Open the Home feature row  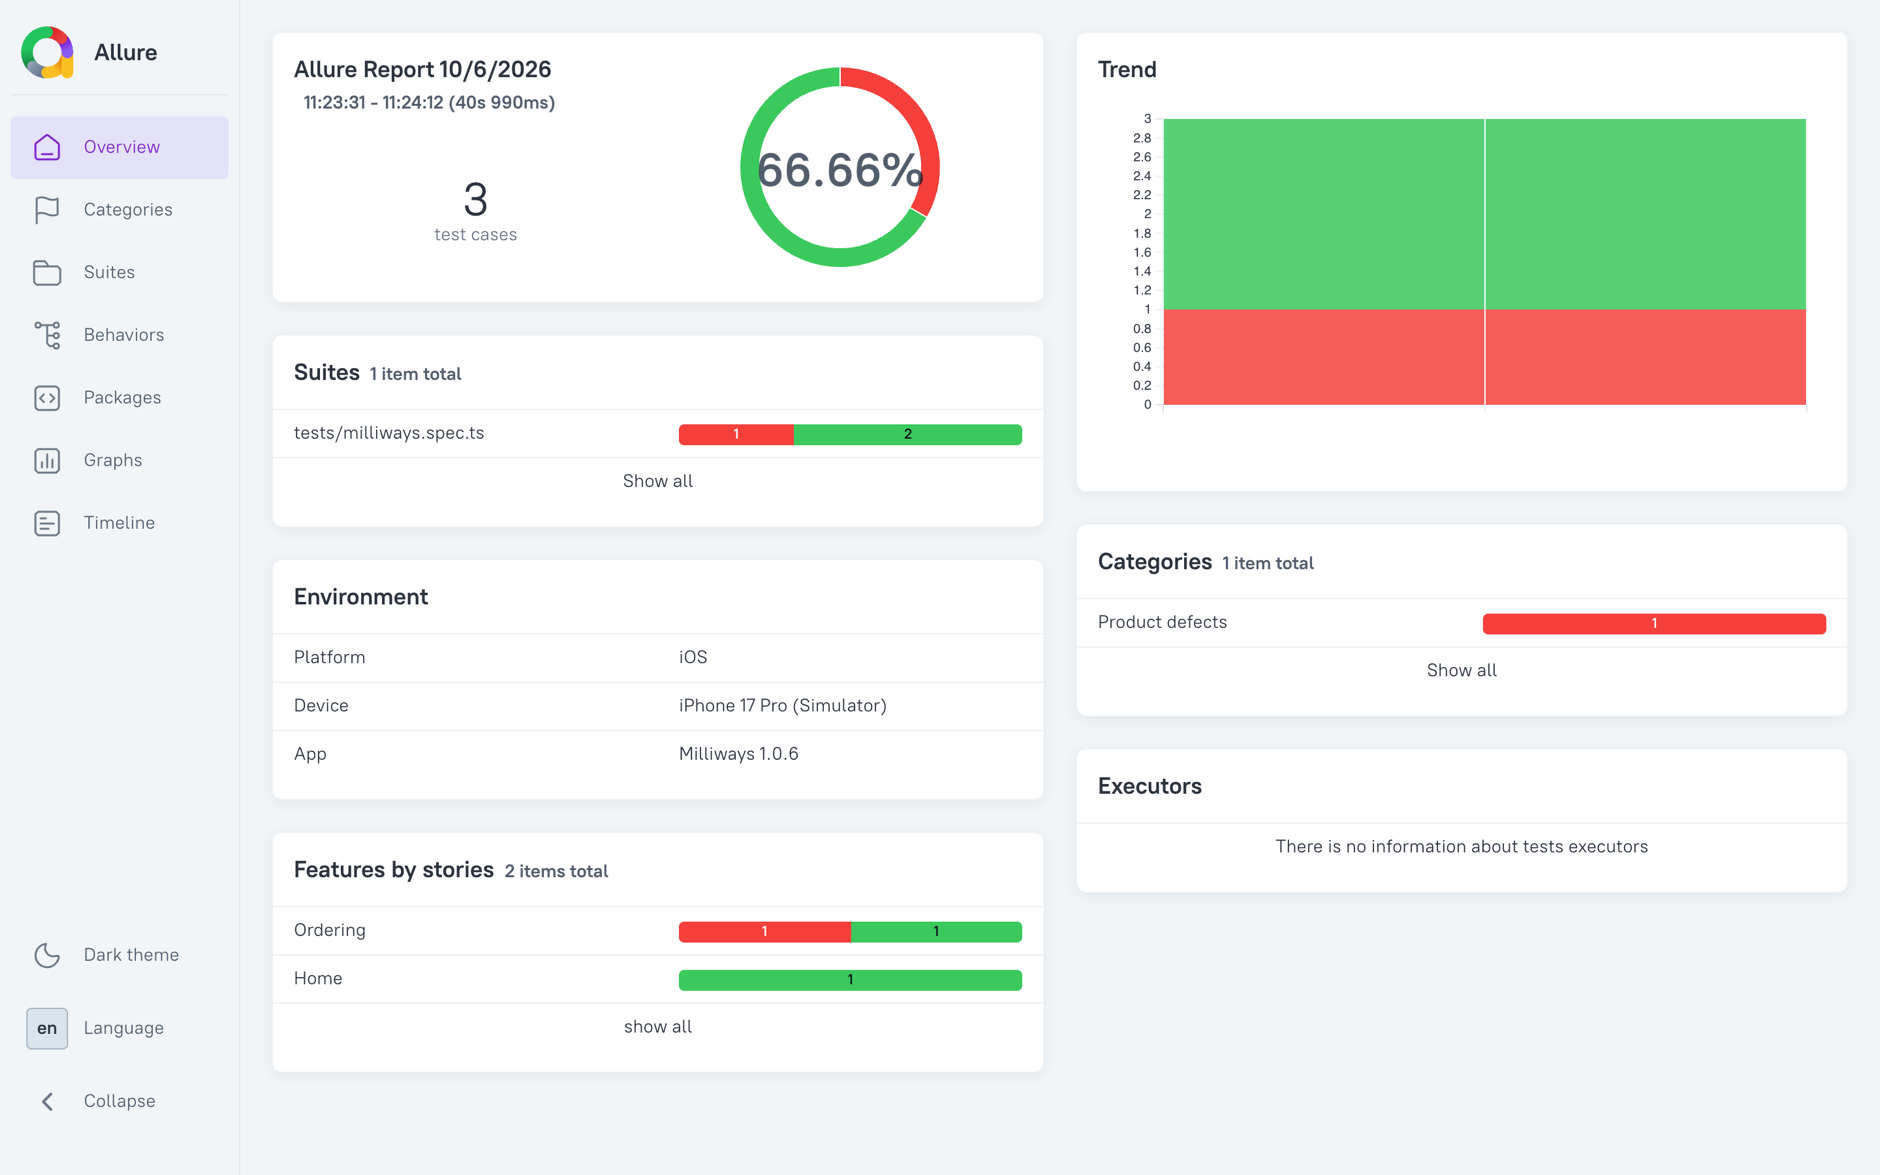(658, 979)
